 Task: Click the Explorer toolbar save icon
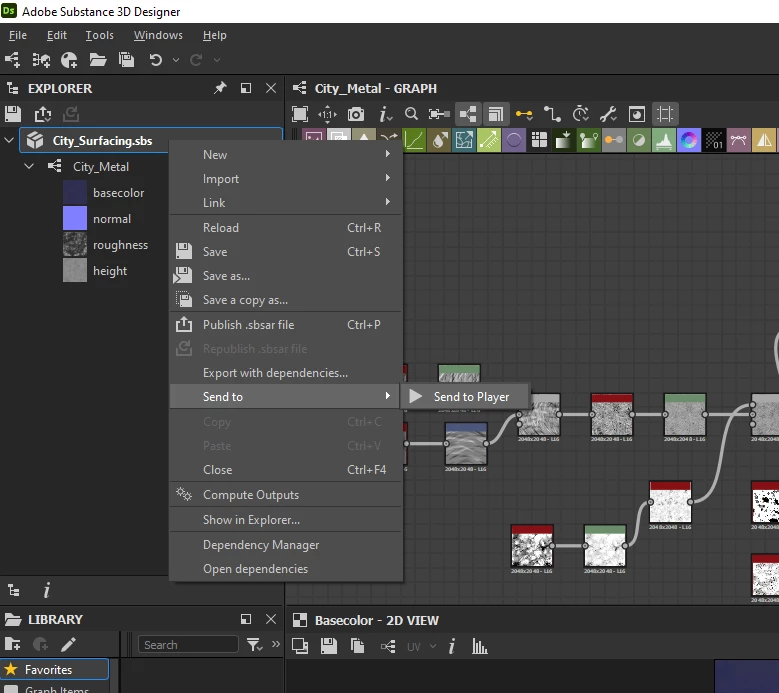click(13, 114)
